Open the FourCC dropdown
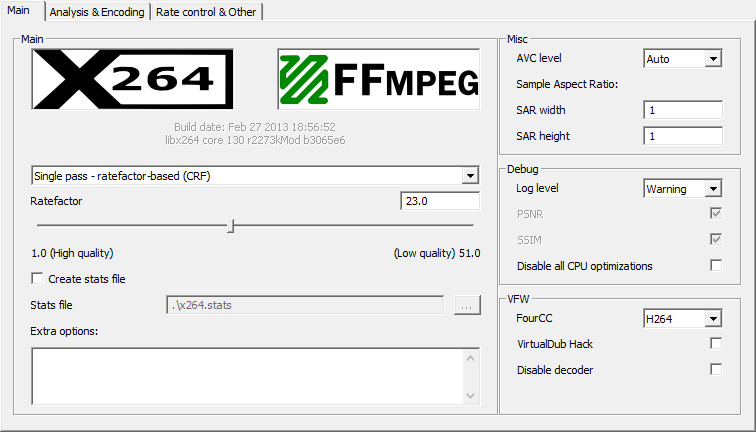Image resolution: width=756 pixels, height=432 pixels. pos(682,319)
